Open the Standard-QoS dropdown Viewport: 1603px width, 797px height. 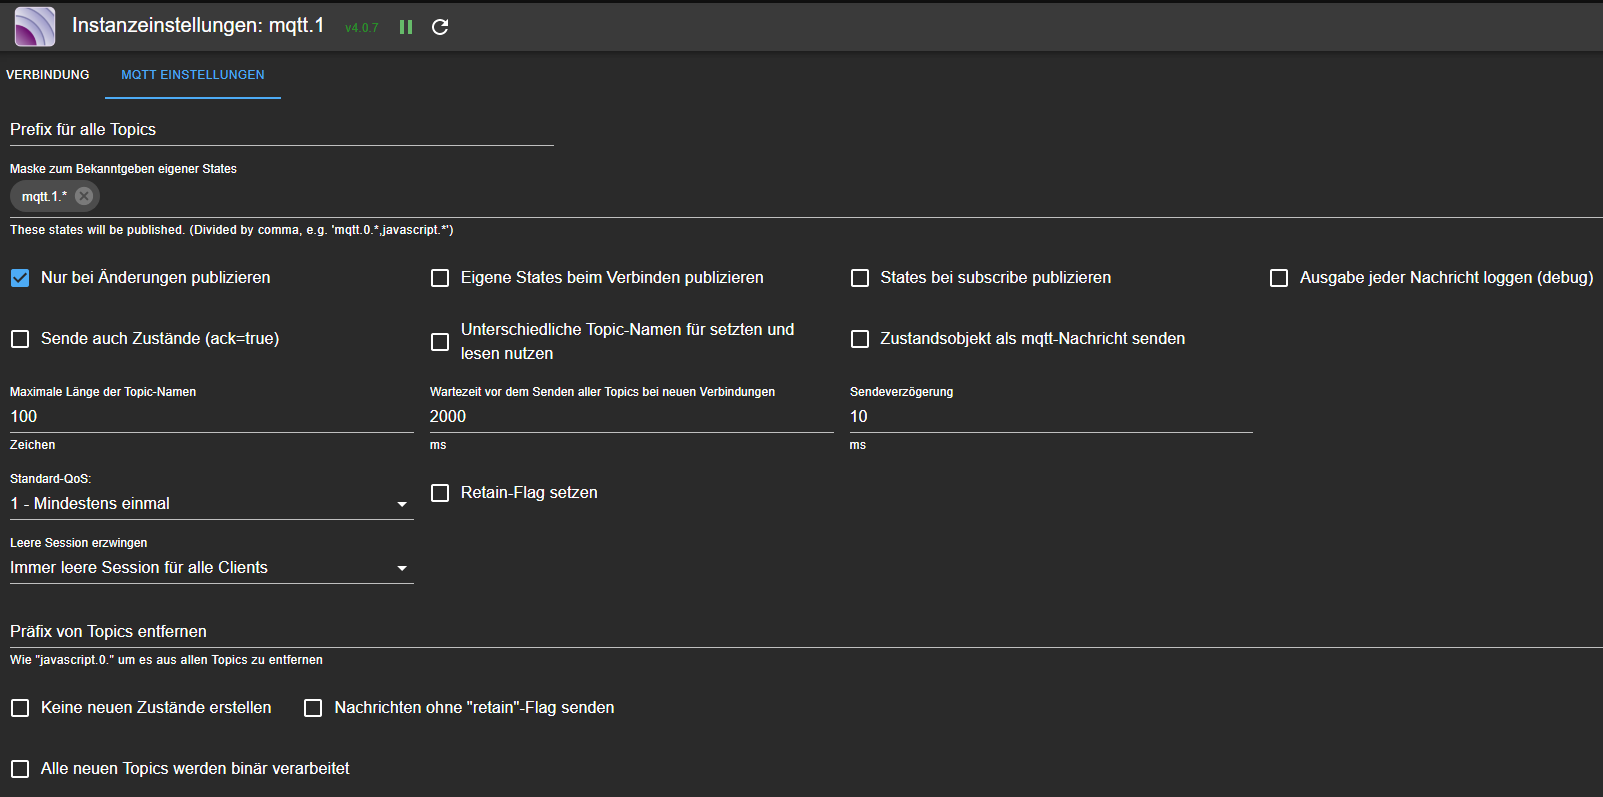coord(211,504)
